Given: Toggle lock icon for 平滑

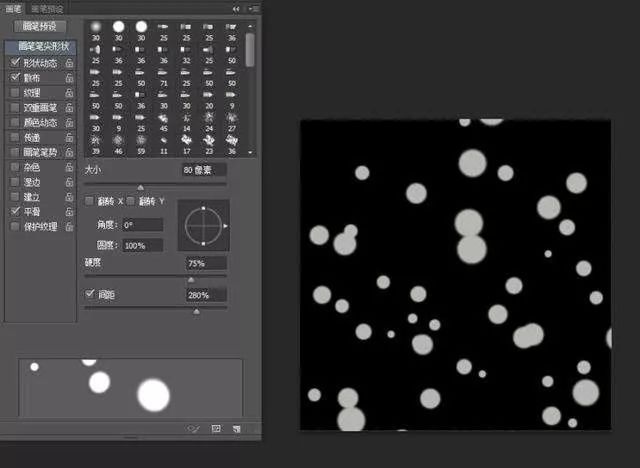Looking at the screenshot, I should point(69,211).
